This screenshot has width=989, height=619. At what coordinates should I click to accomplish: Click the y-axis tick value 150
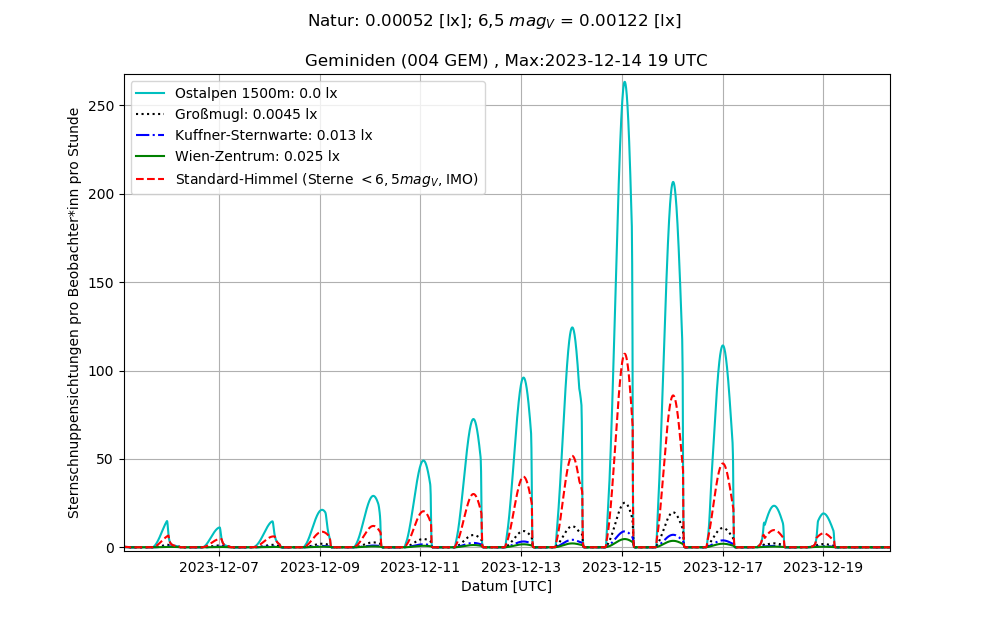[x=103, y=283]
